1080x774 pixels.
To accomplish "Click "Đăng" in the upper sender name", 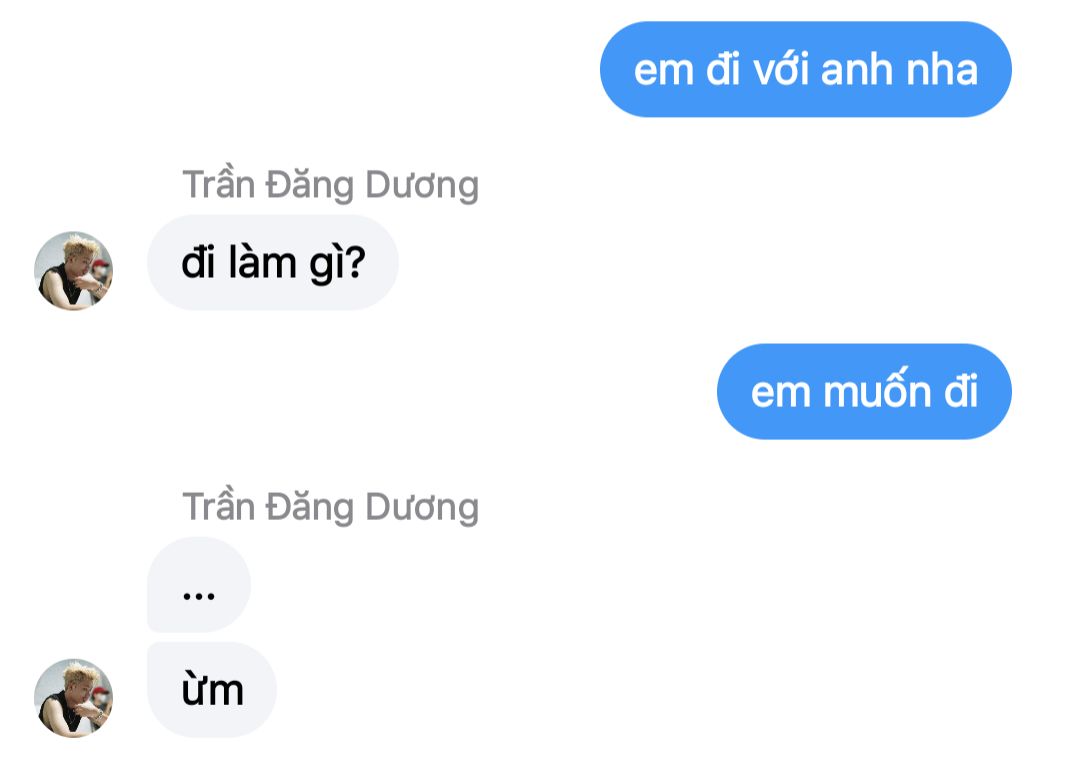I will pos(310,185).
